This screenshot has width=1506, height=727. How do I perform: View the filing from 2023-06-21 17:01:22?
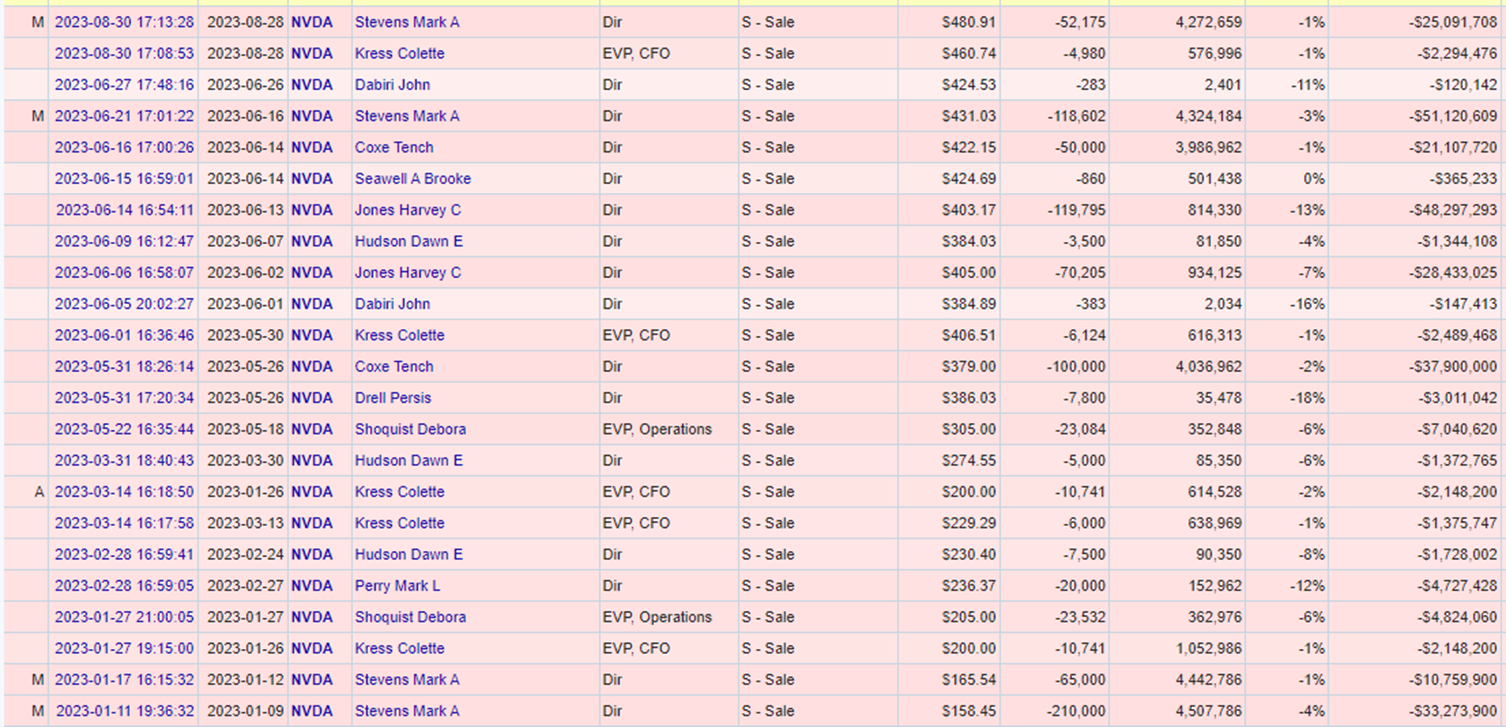coord(124,116)
